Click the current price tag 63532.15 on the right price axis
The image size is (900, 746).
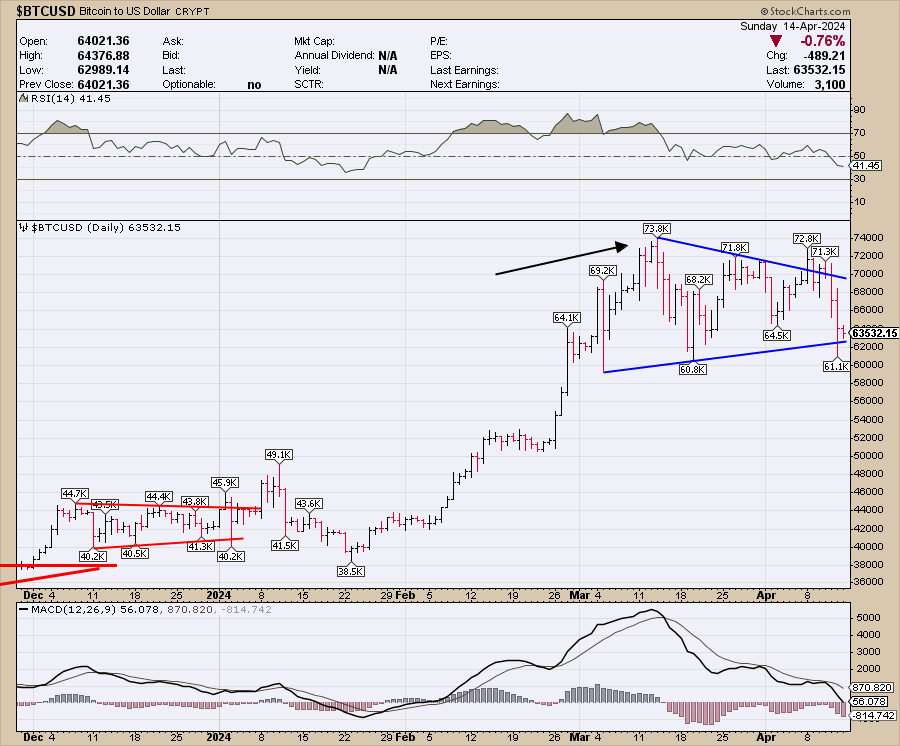click(x=874, y=333)
